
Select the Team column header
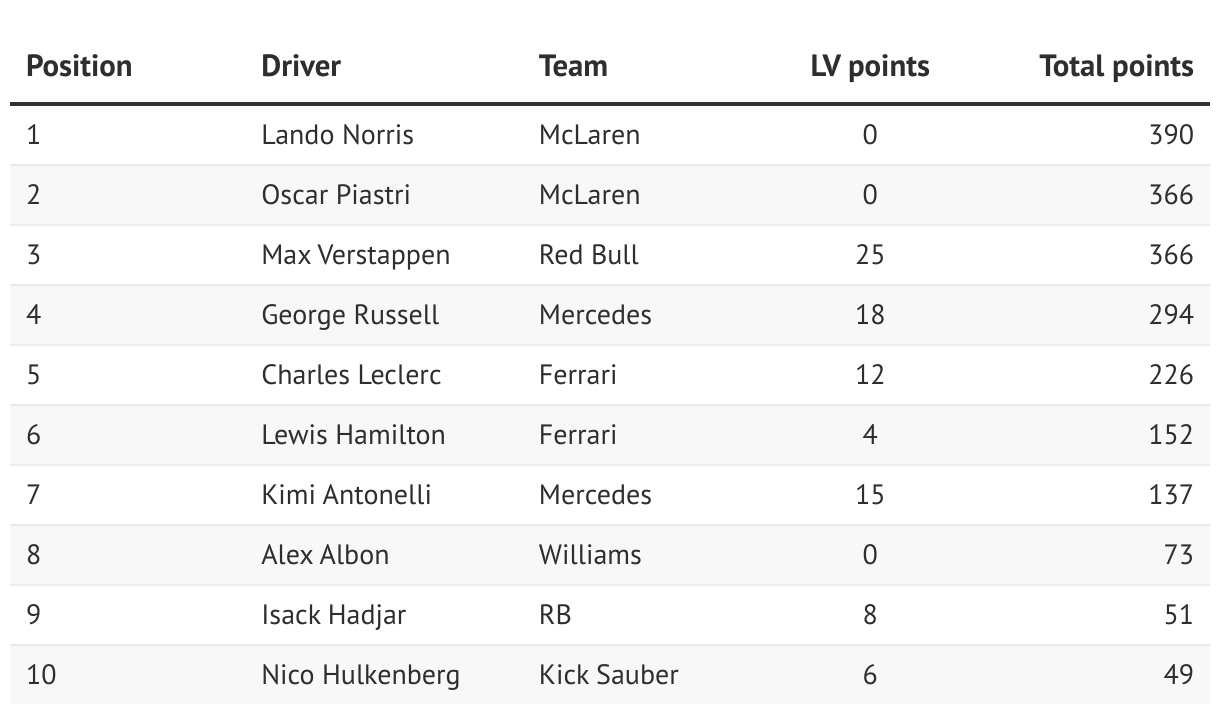click(x=573, y=66)
